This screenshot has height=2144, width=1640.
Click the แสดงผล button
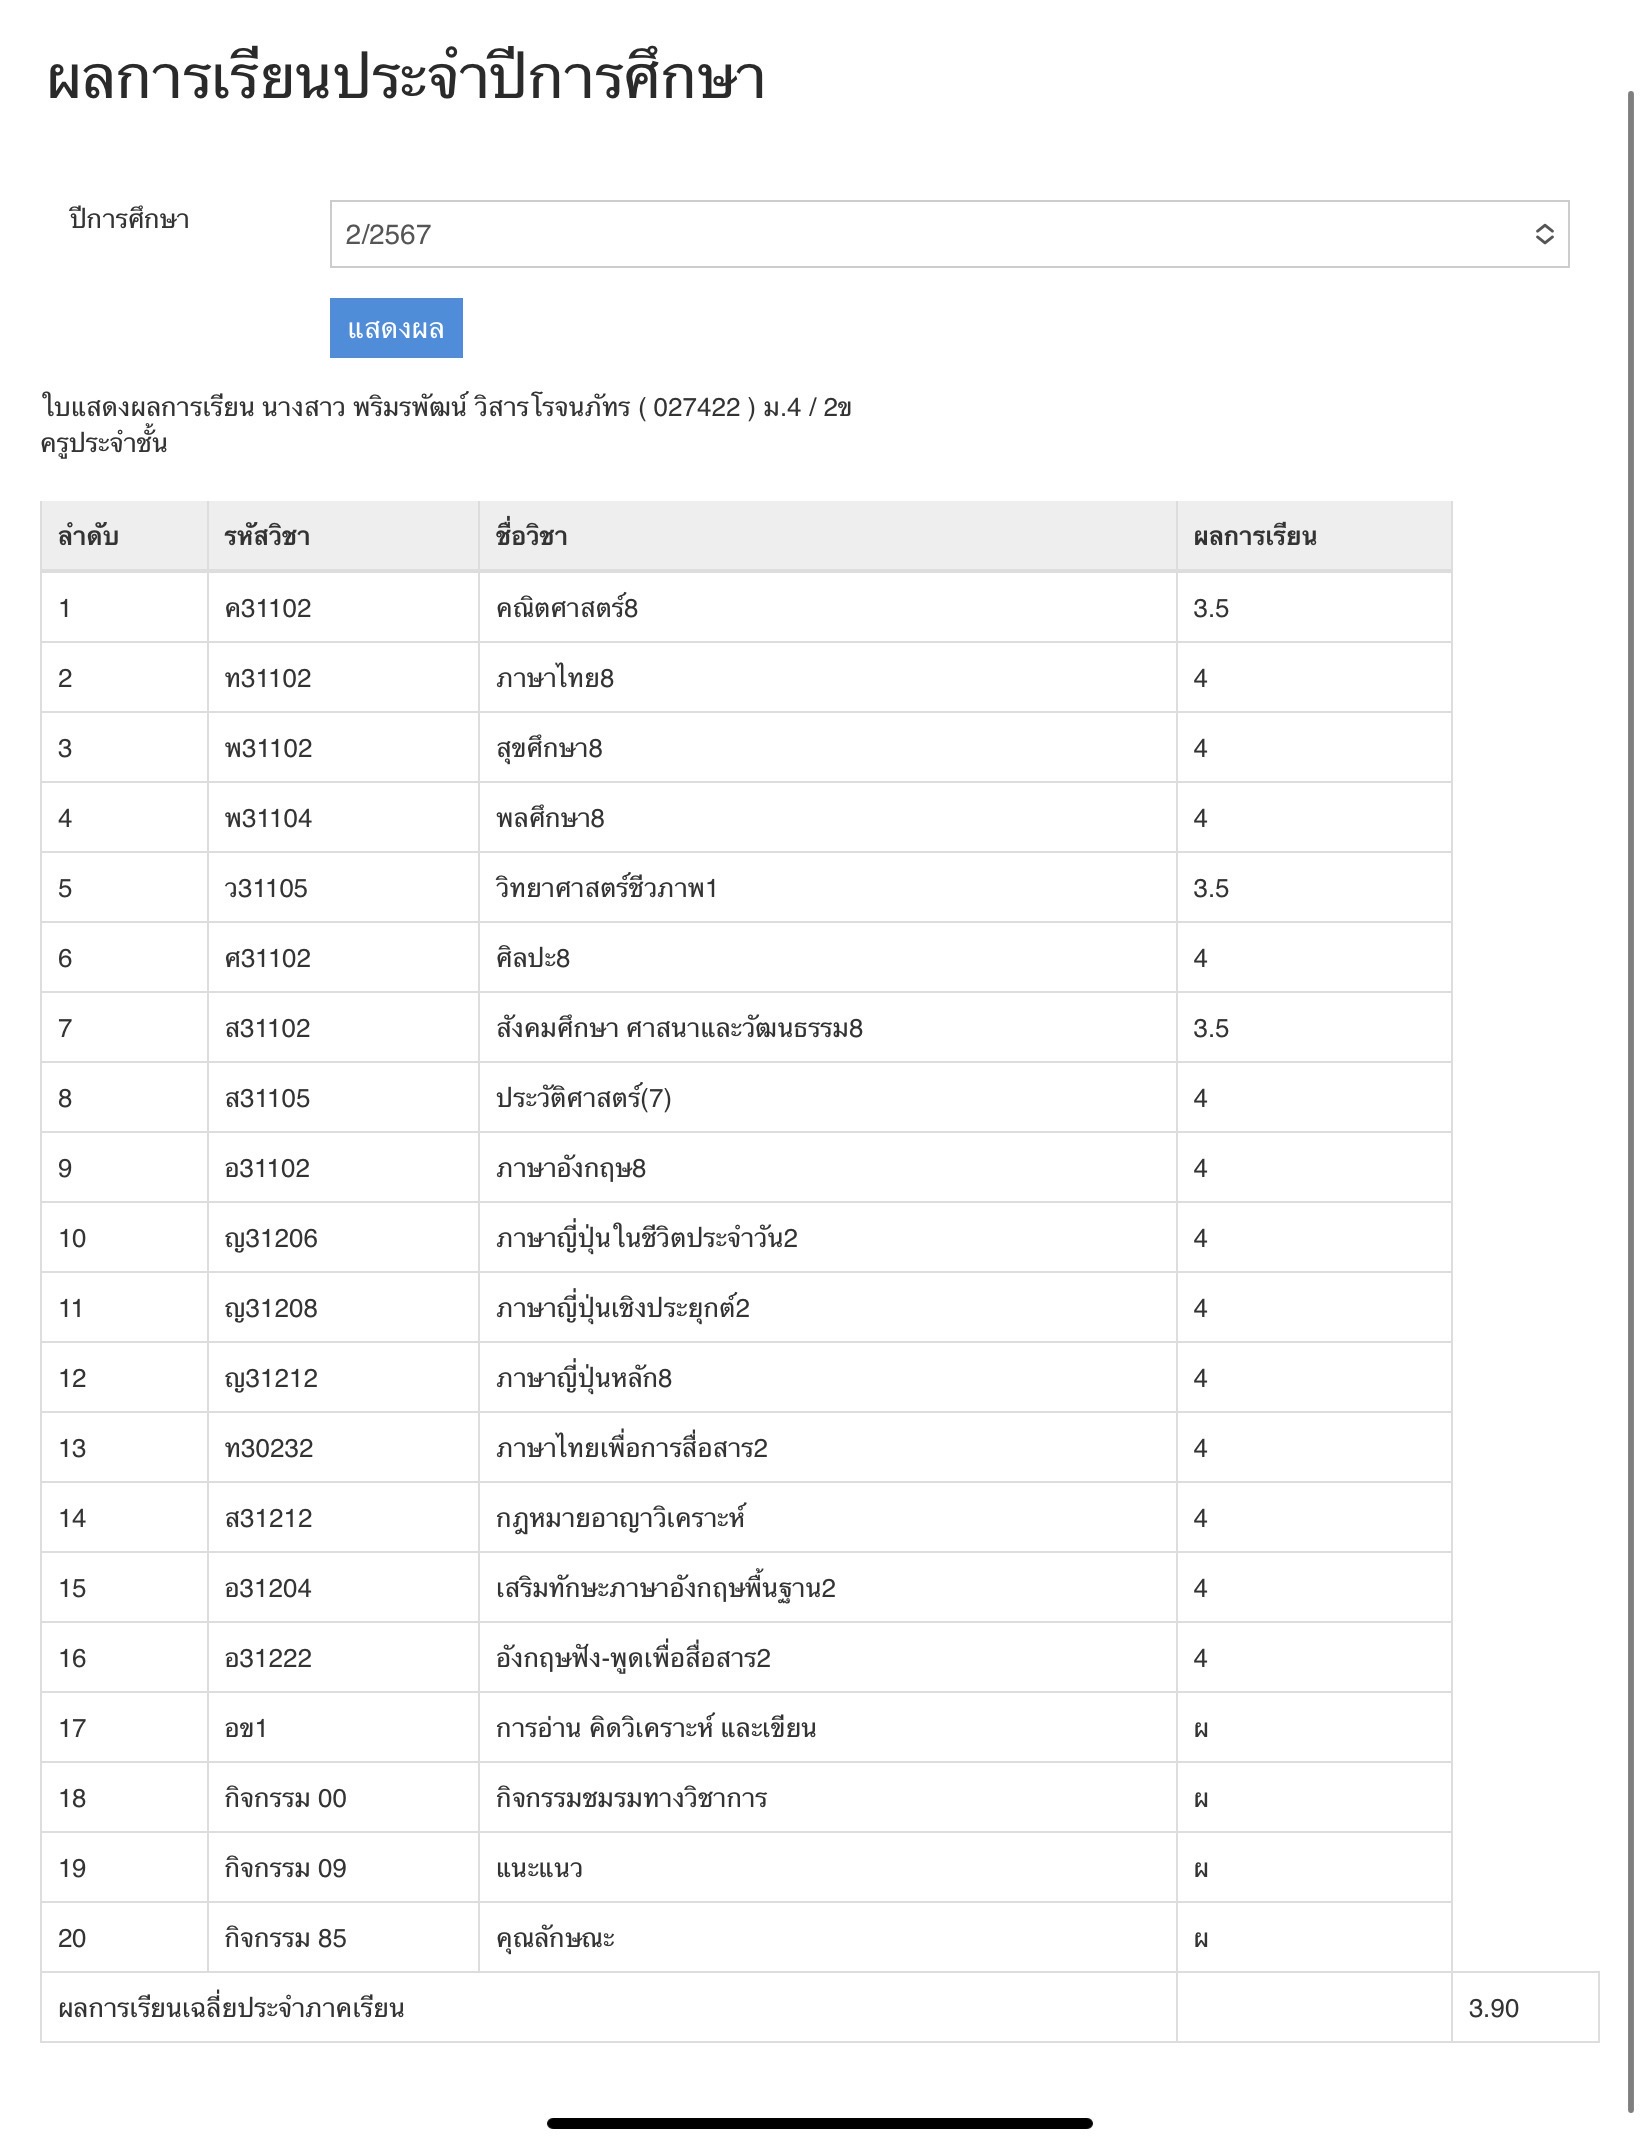coord(396,328)
